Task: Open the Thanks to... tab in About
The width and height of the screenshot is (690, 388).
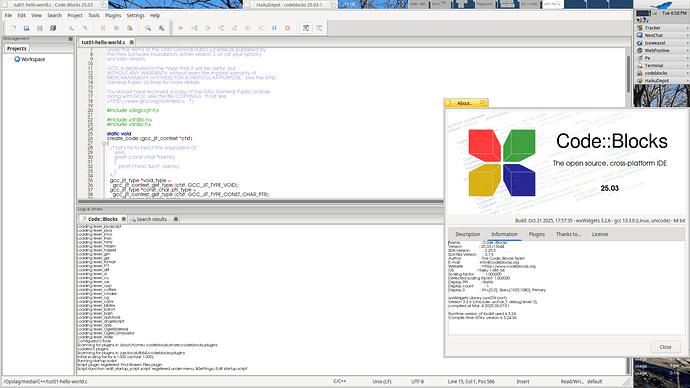Action: [x=568, y=234]
